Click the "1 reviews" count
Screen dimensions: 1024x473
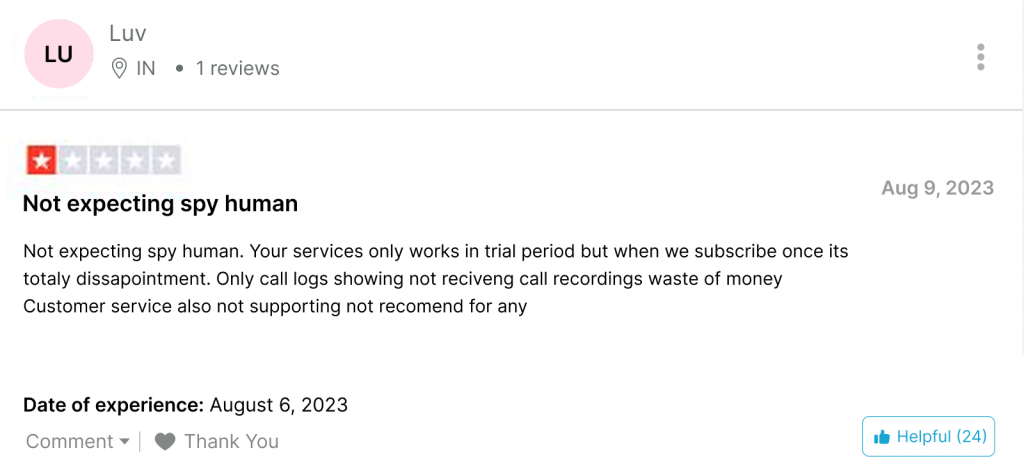237,69
